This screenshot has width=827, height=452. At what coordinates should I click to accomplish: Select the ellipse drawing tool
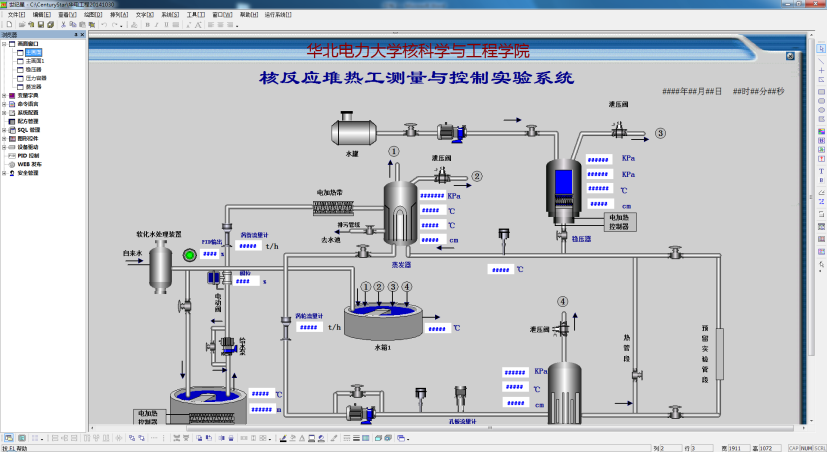pyautogui.click(x=821, y=110)
